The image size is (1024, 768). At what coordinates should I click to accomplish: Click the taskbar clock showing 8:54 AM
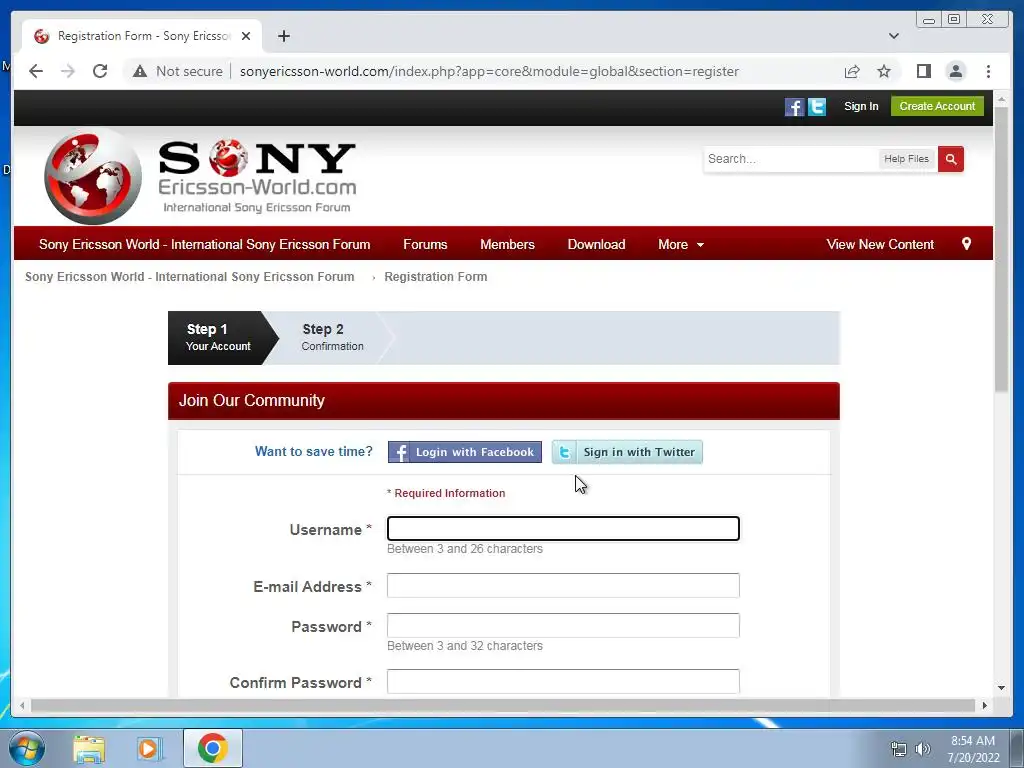pyautogui.click(x=973, y=748)
